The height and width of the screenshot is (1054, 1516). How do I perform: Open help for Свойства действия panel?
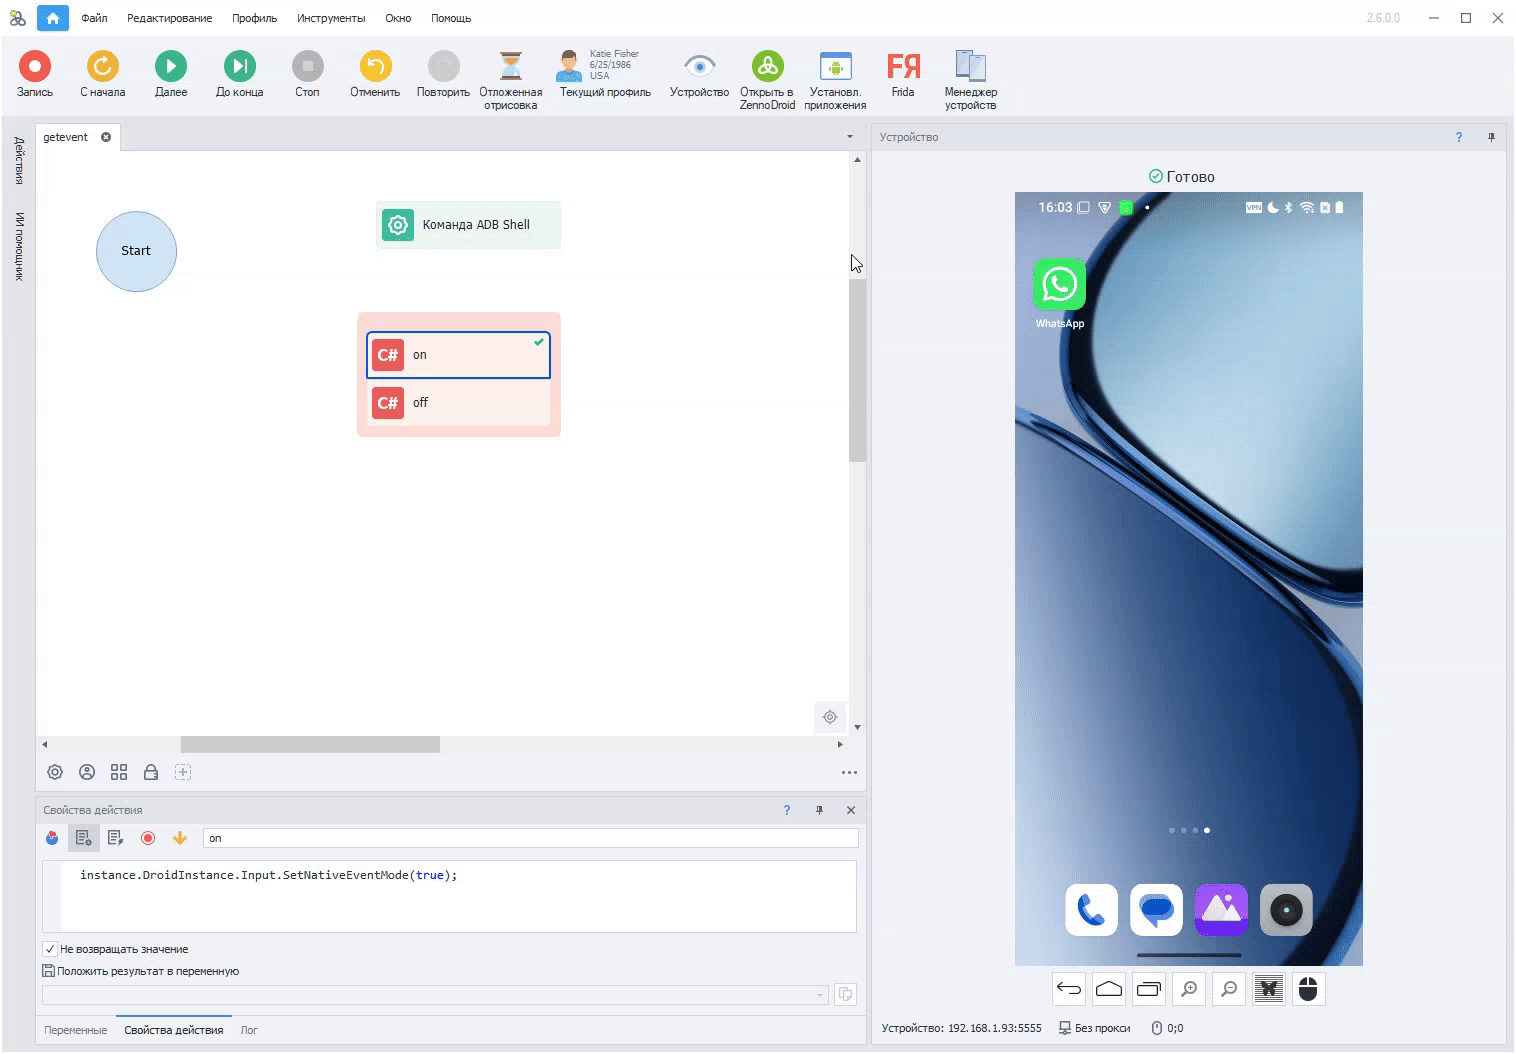pyautogui.click(x=787, y=810)
